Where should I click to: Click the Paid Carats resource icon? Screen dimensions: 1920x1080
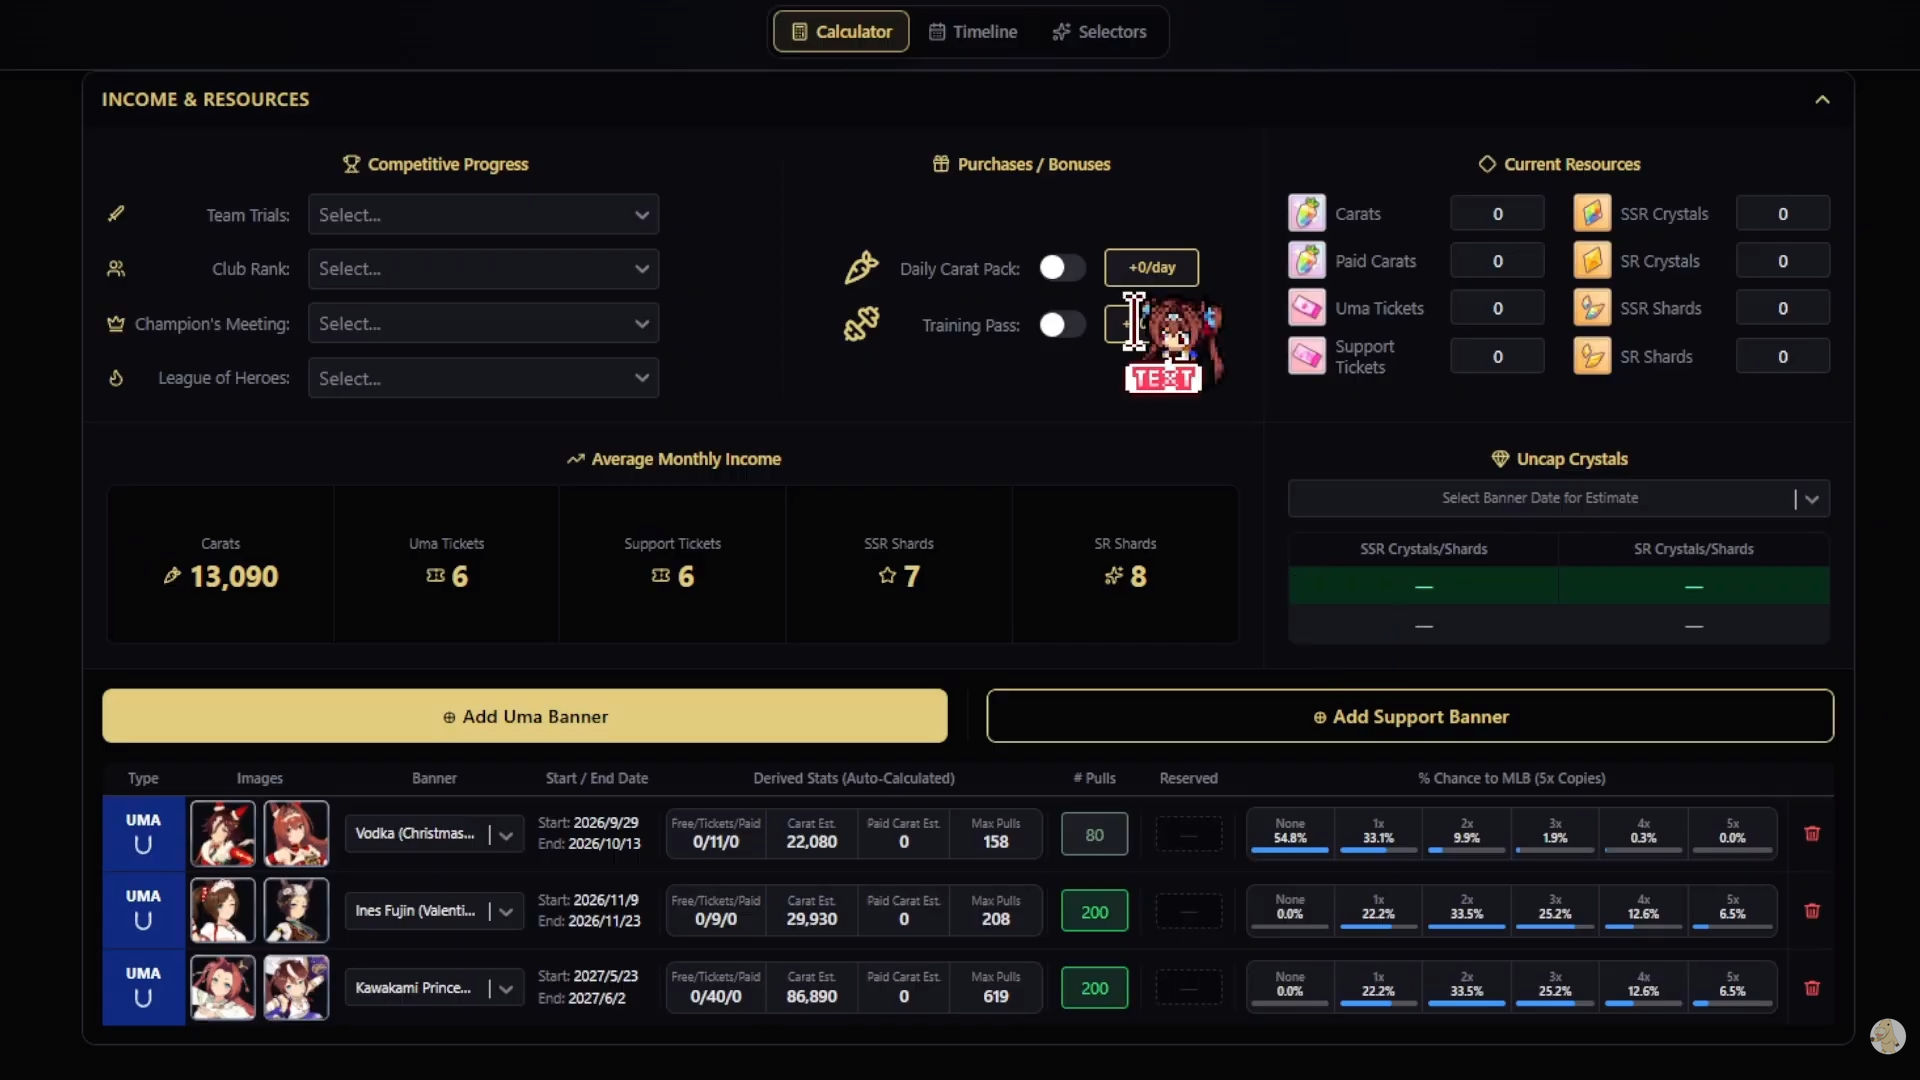tap(1307, 260)
